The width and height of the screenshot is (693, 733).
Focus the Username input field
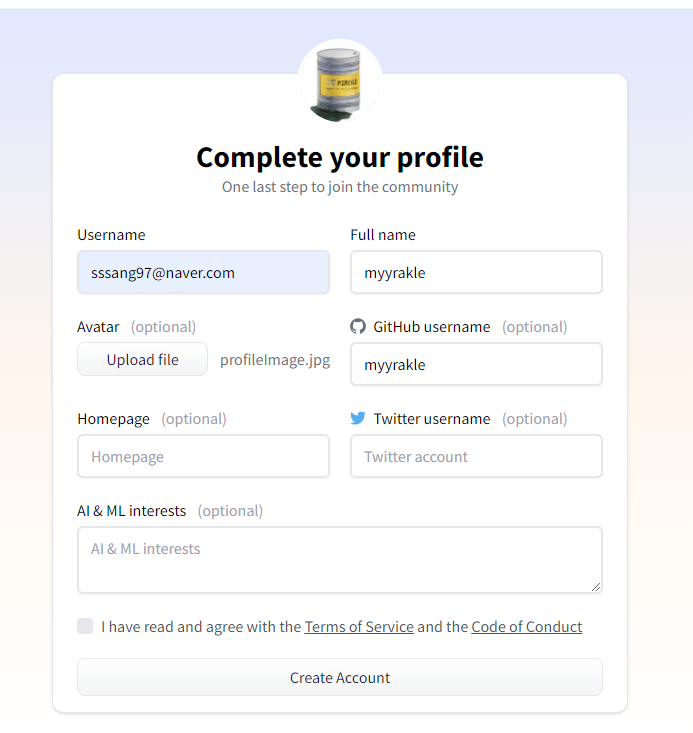point(203,272)
